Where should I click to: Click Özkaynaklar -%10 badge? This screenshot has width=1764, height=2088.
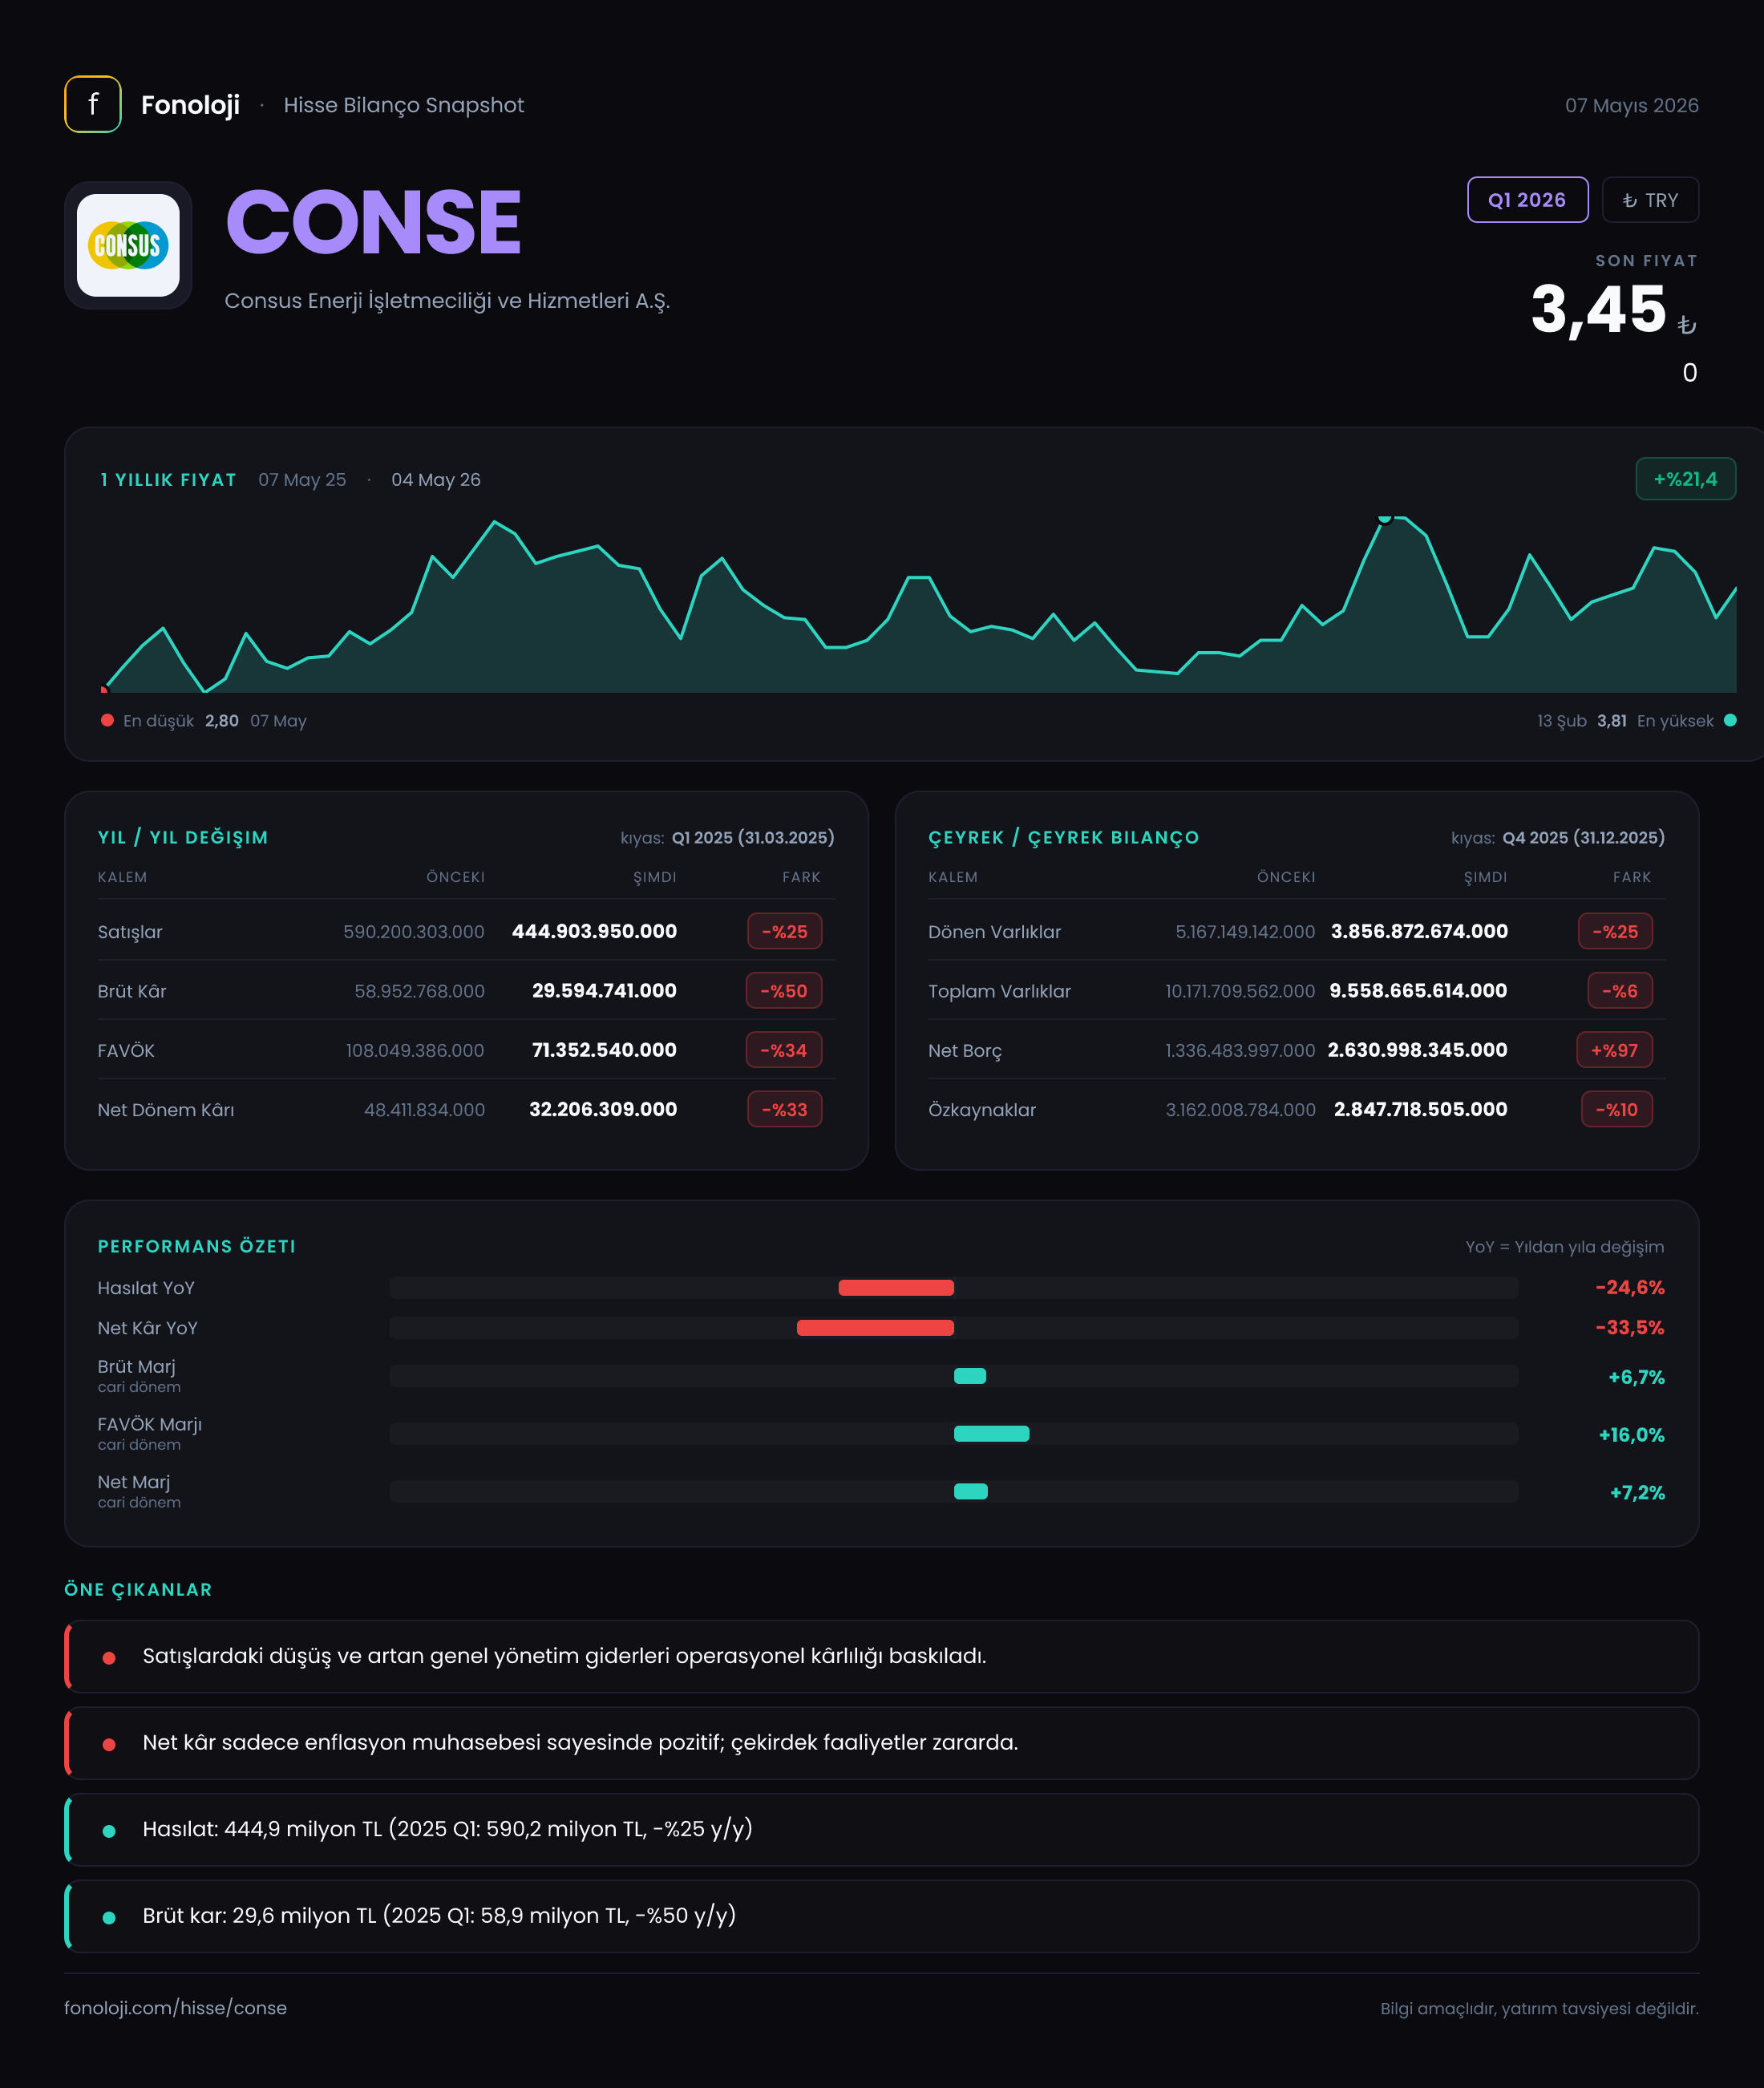[x=1617, y=1109]
